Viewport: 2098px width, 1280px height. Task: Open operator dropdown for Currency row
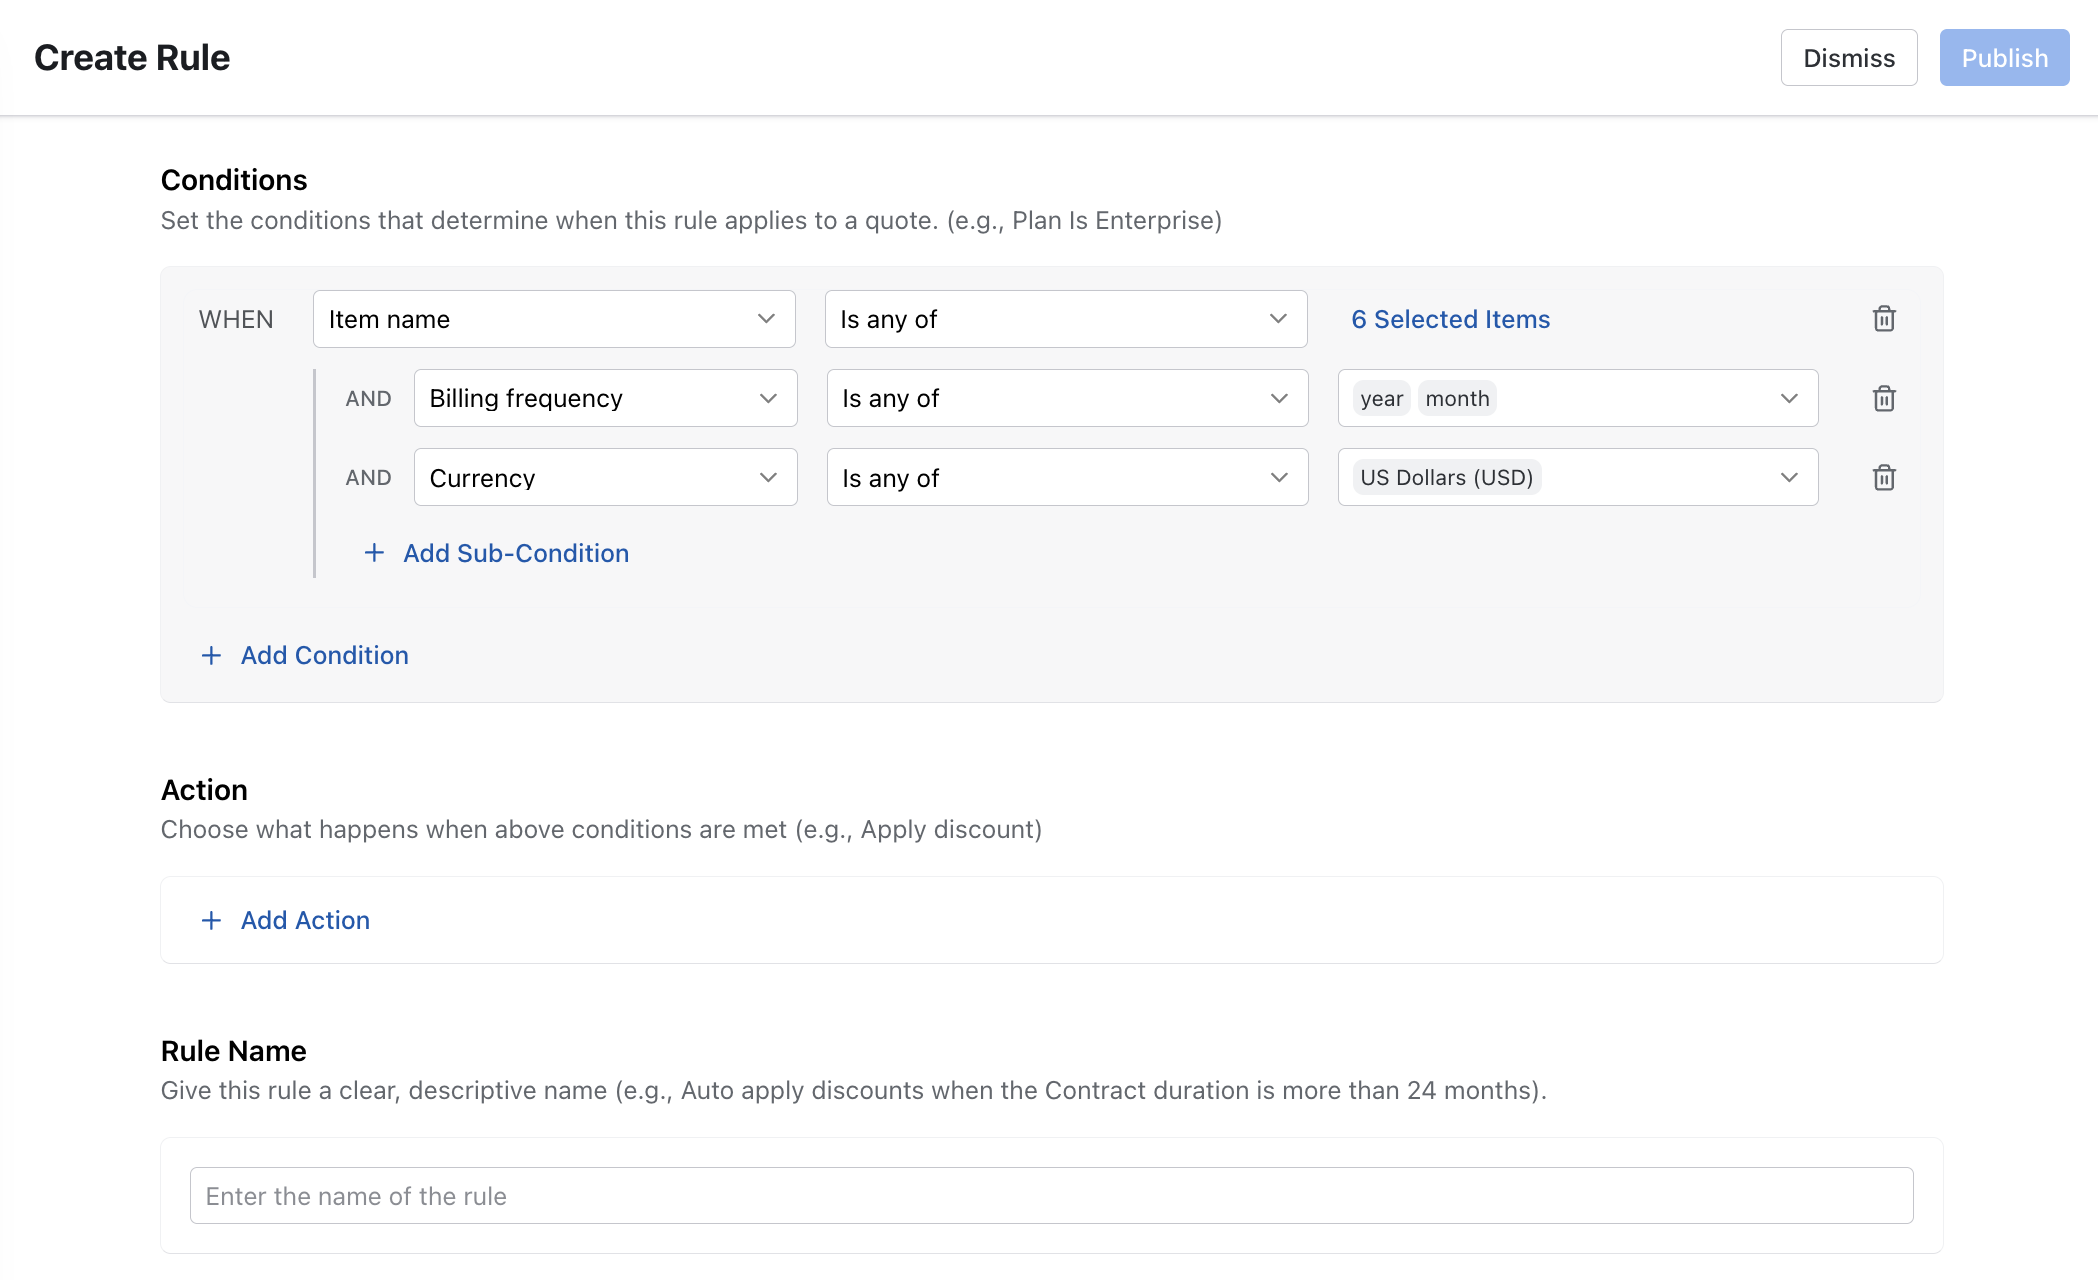1066,478
